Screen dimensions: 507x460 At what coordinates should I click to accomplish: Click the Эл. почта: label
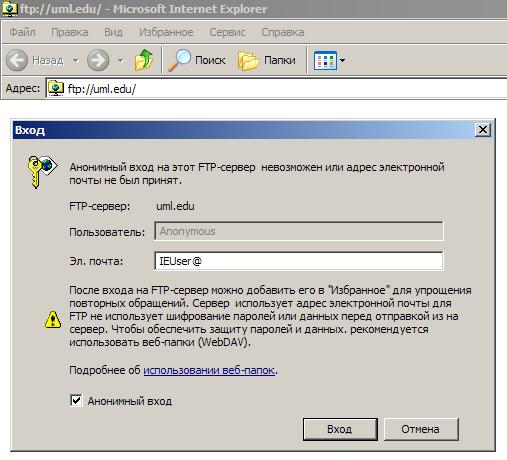(x=96, y=261)
